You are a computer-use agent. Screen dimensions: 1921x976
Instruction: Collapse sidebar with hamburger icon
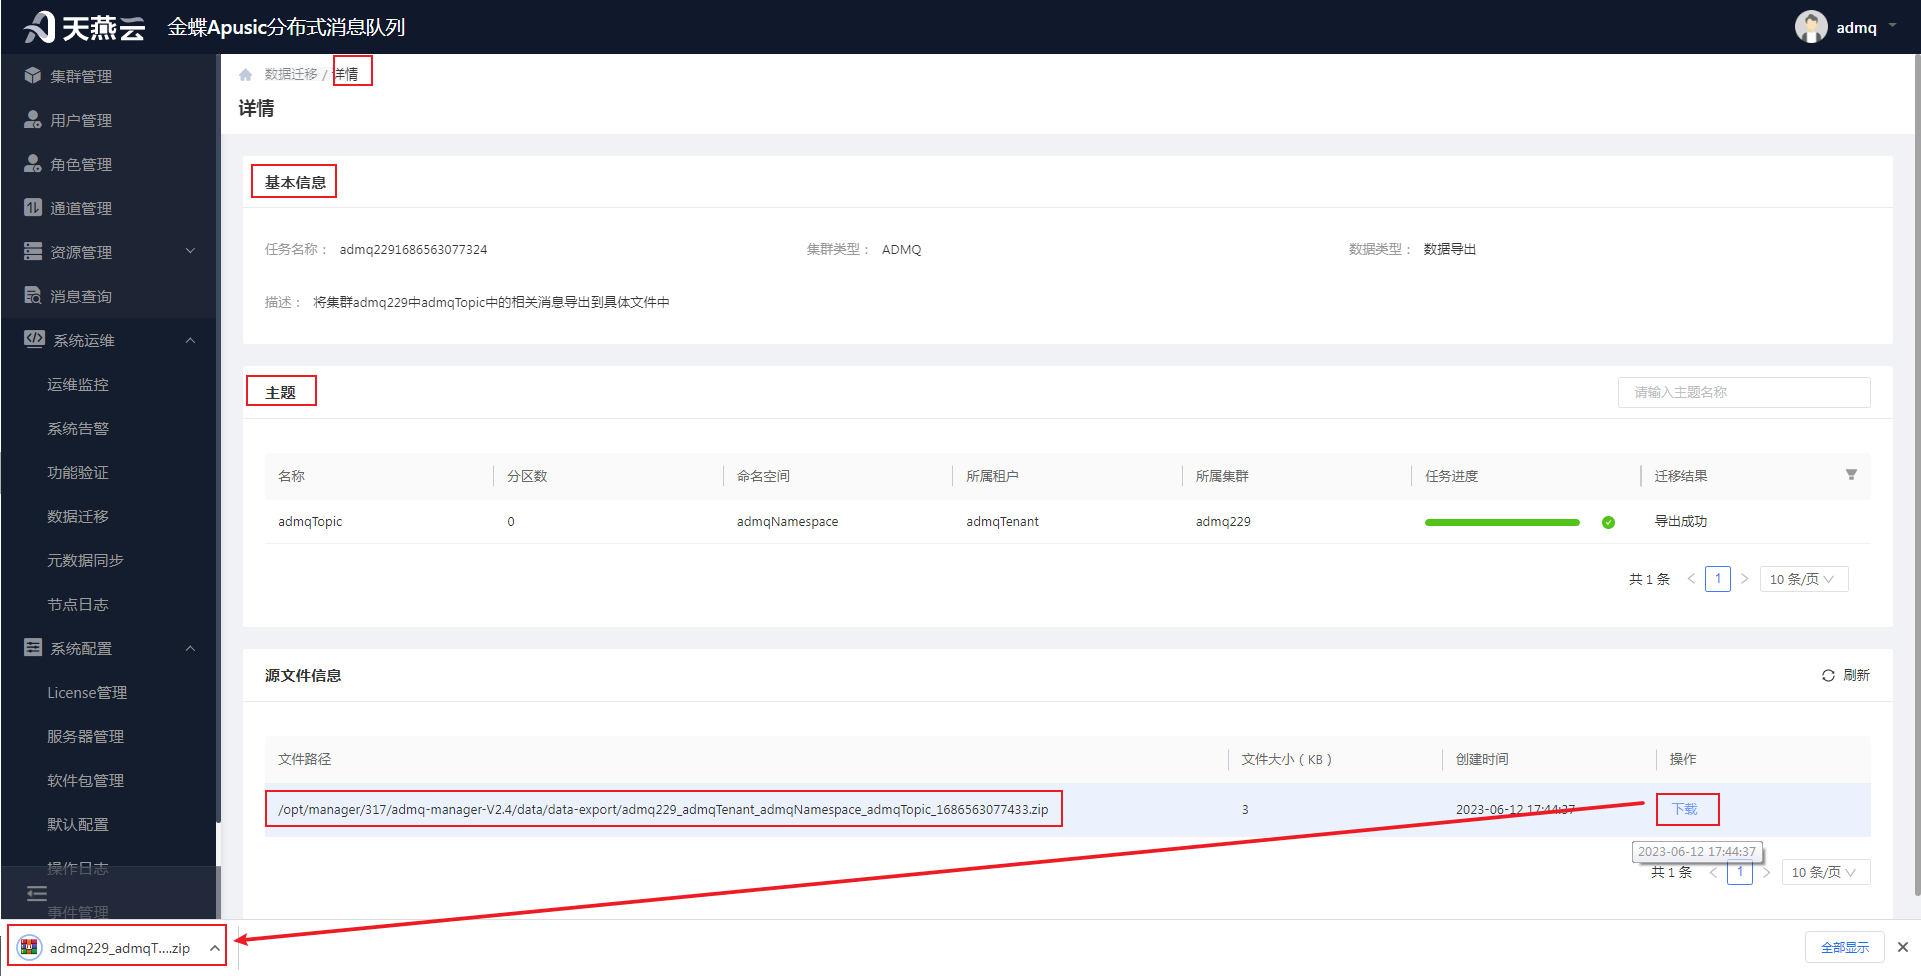37,894
